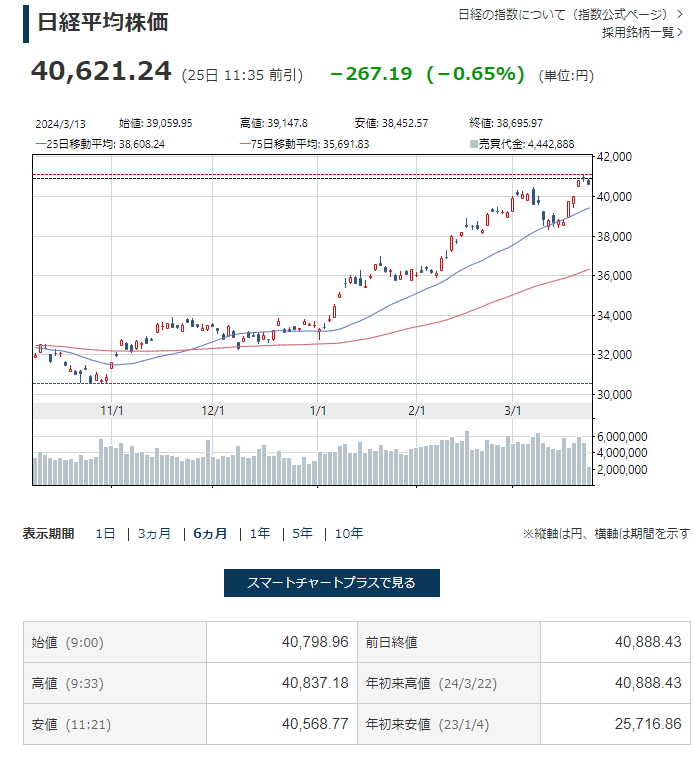Click the 1/1 date axis label
This screenshot has width=695, height=757.
(x=318, y=411)
